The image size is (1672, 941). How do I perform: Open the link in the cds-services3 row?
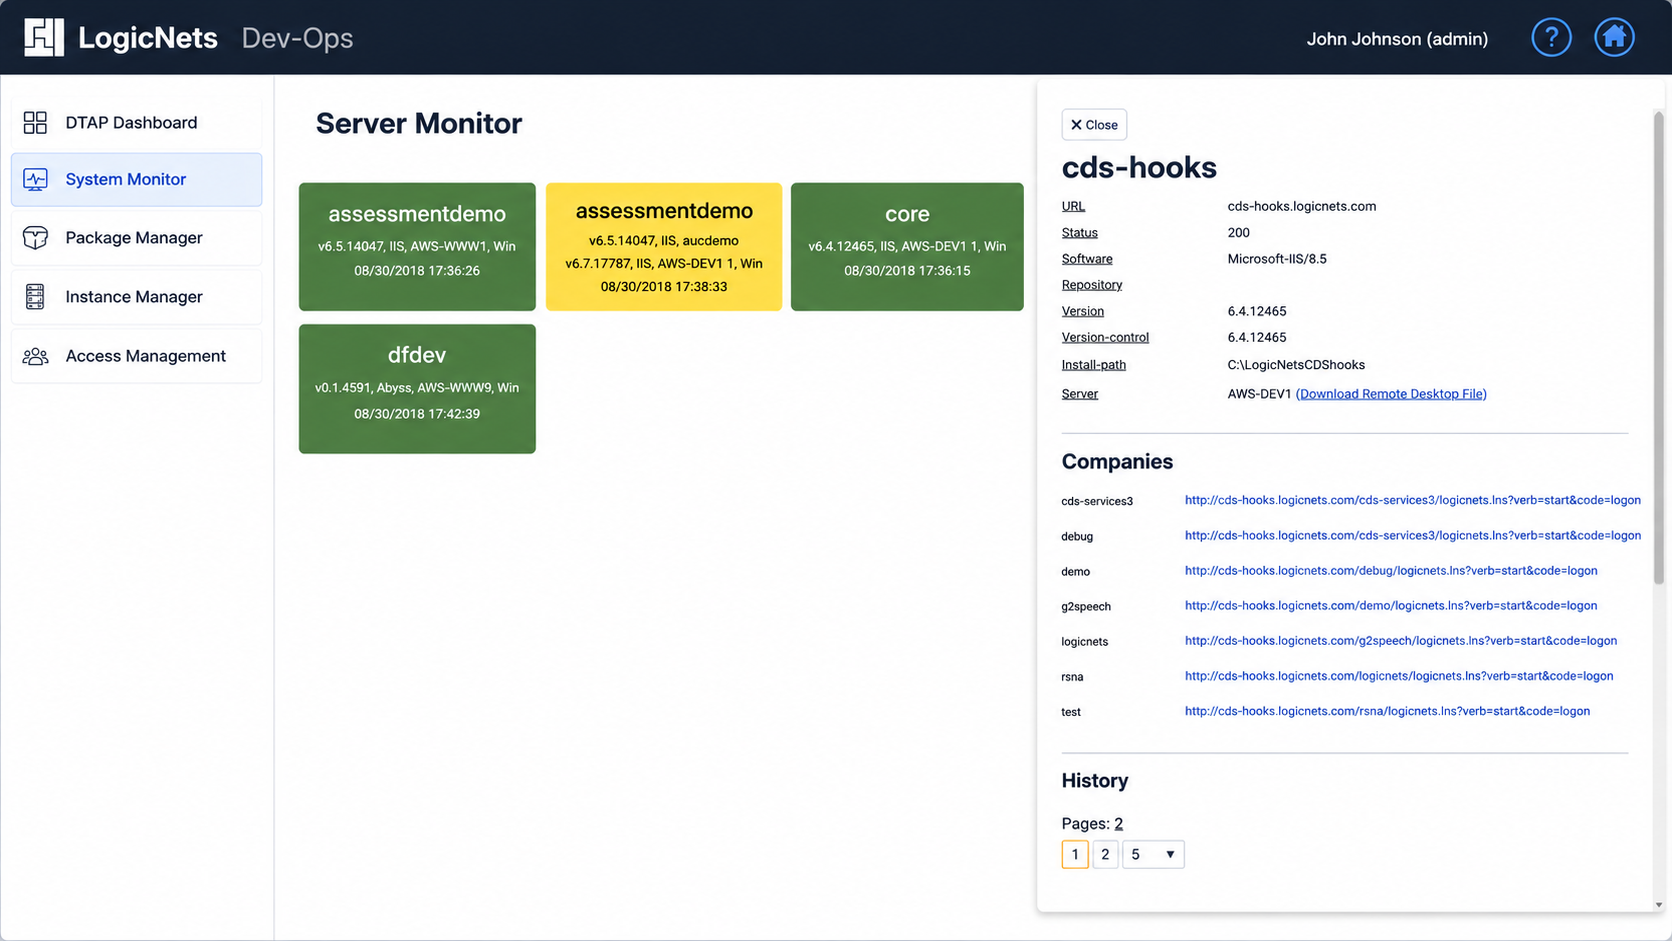tap(1412, 500)
